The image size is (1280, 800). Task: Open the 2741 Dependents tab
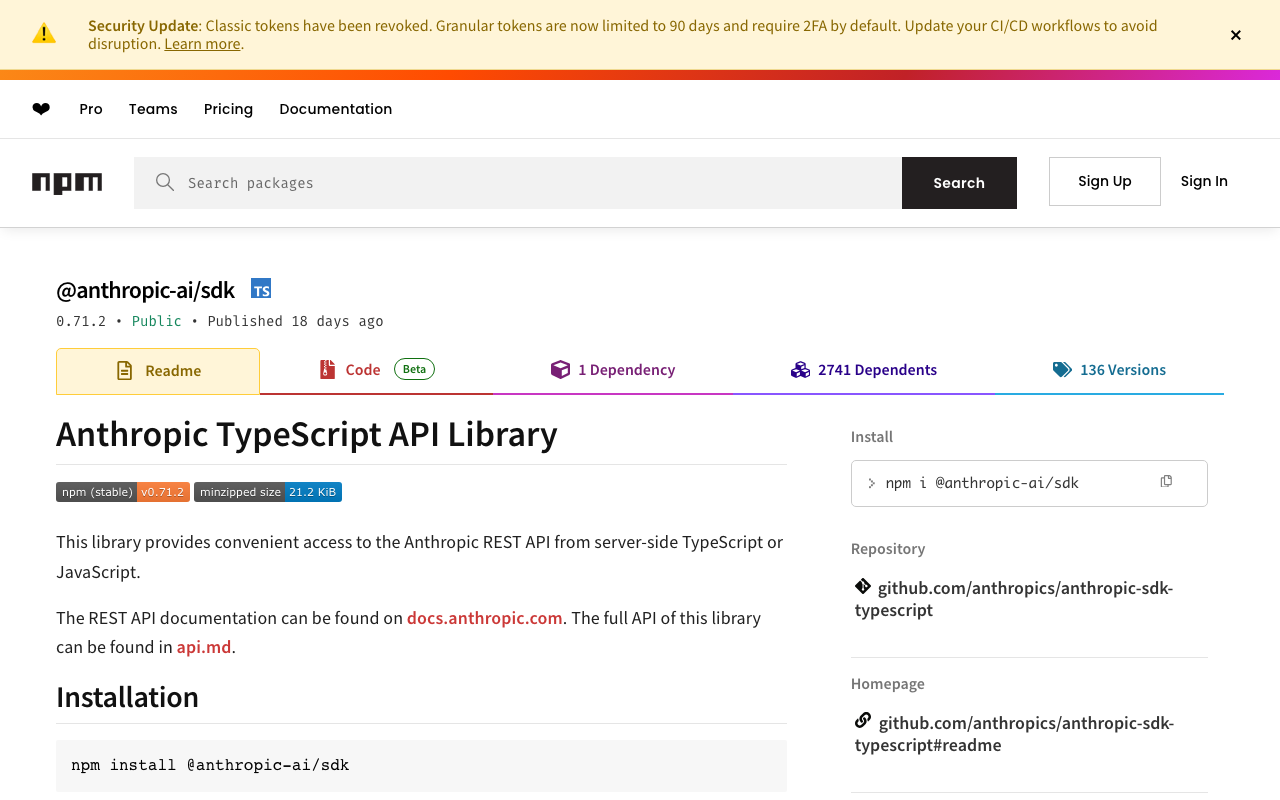pyautogui.click(x=864, y=370)
